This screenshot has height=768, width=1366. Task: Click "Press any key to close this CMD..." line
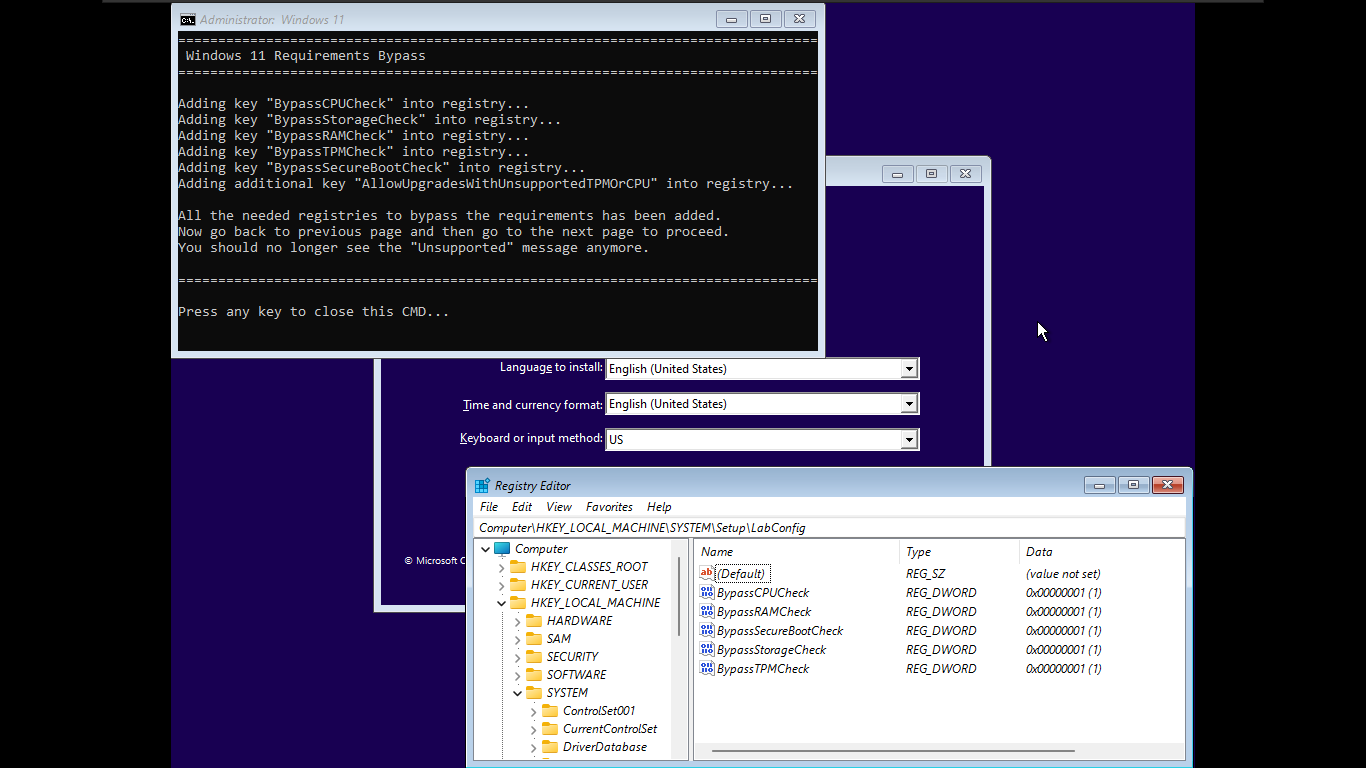coord(314,311)
